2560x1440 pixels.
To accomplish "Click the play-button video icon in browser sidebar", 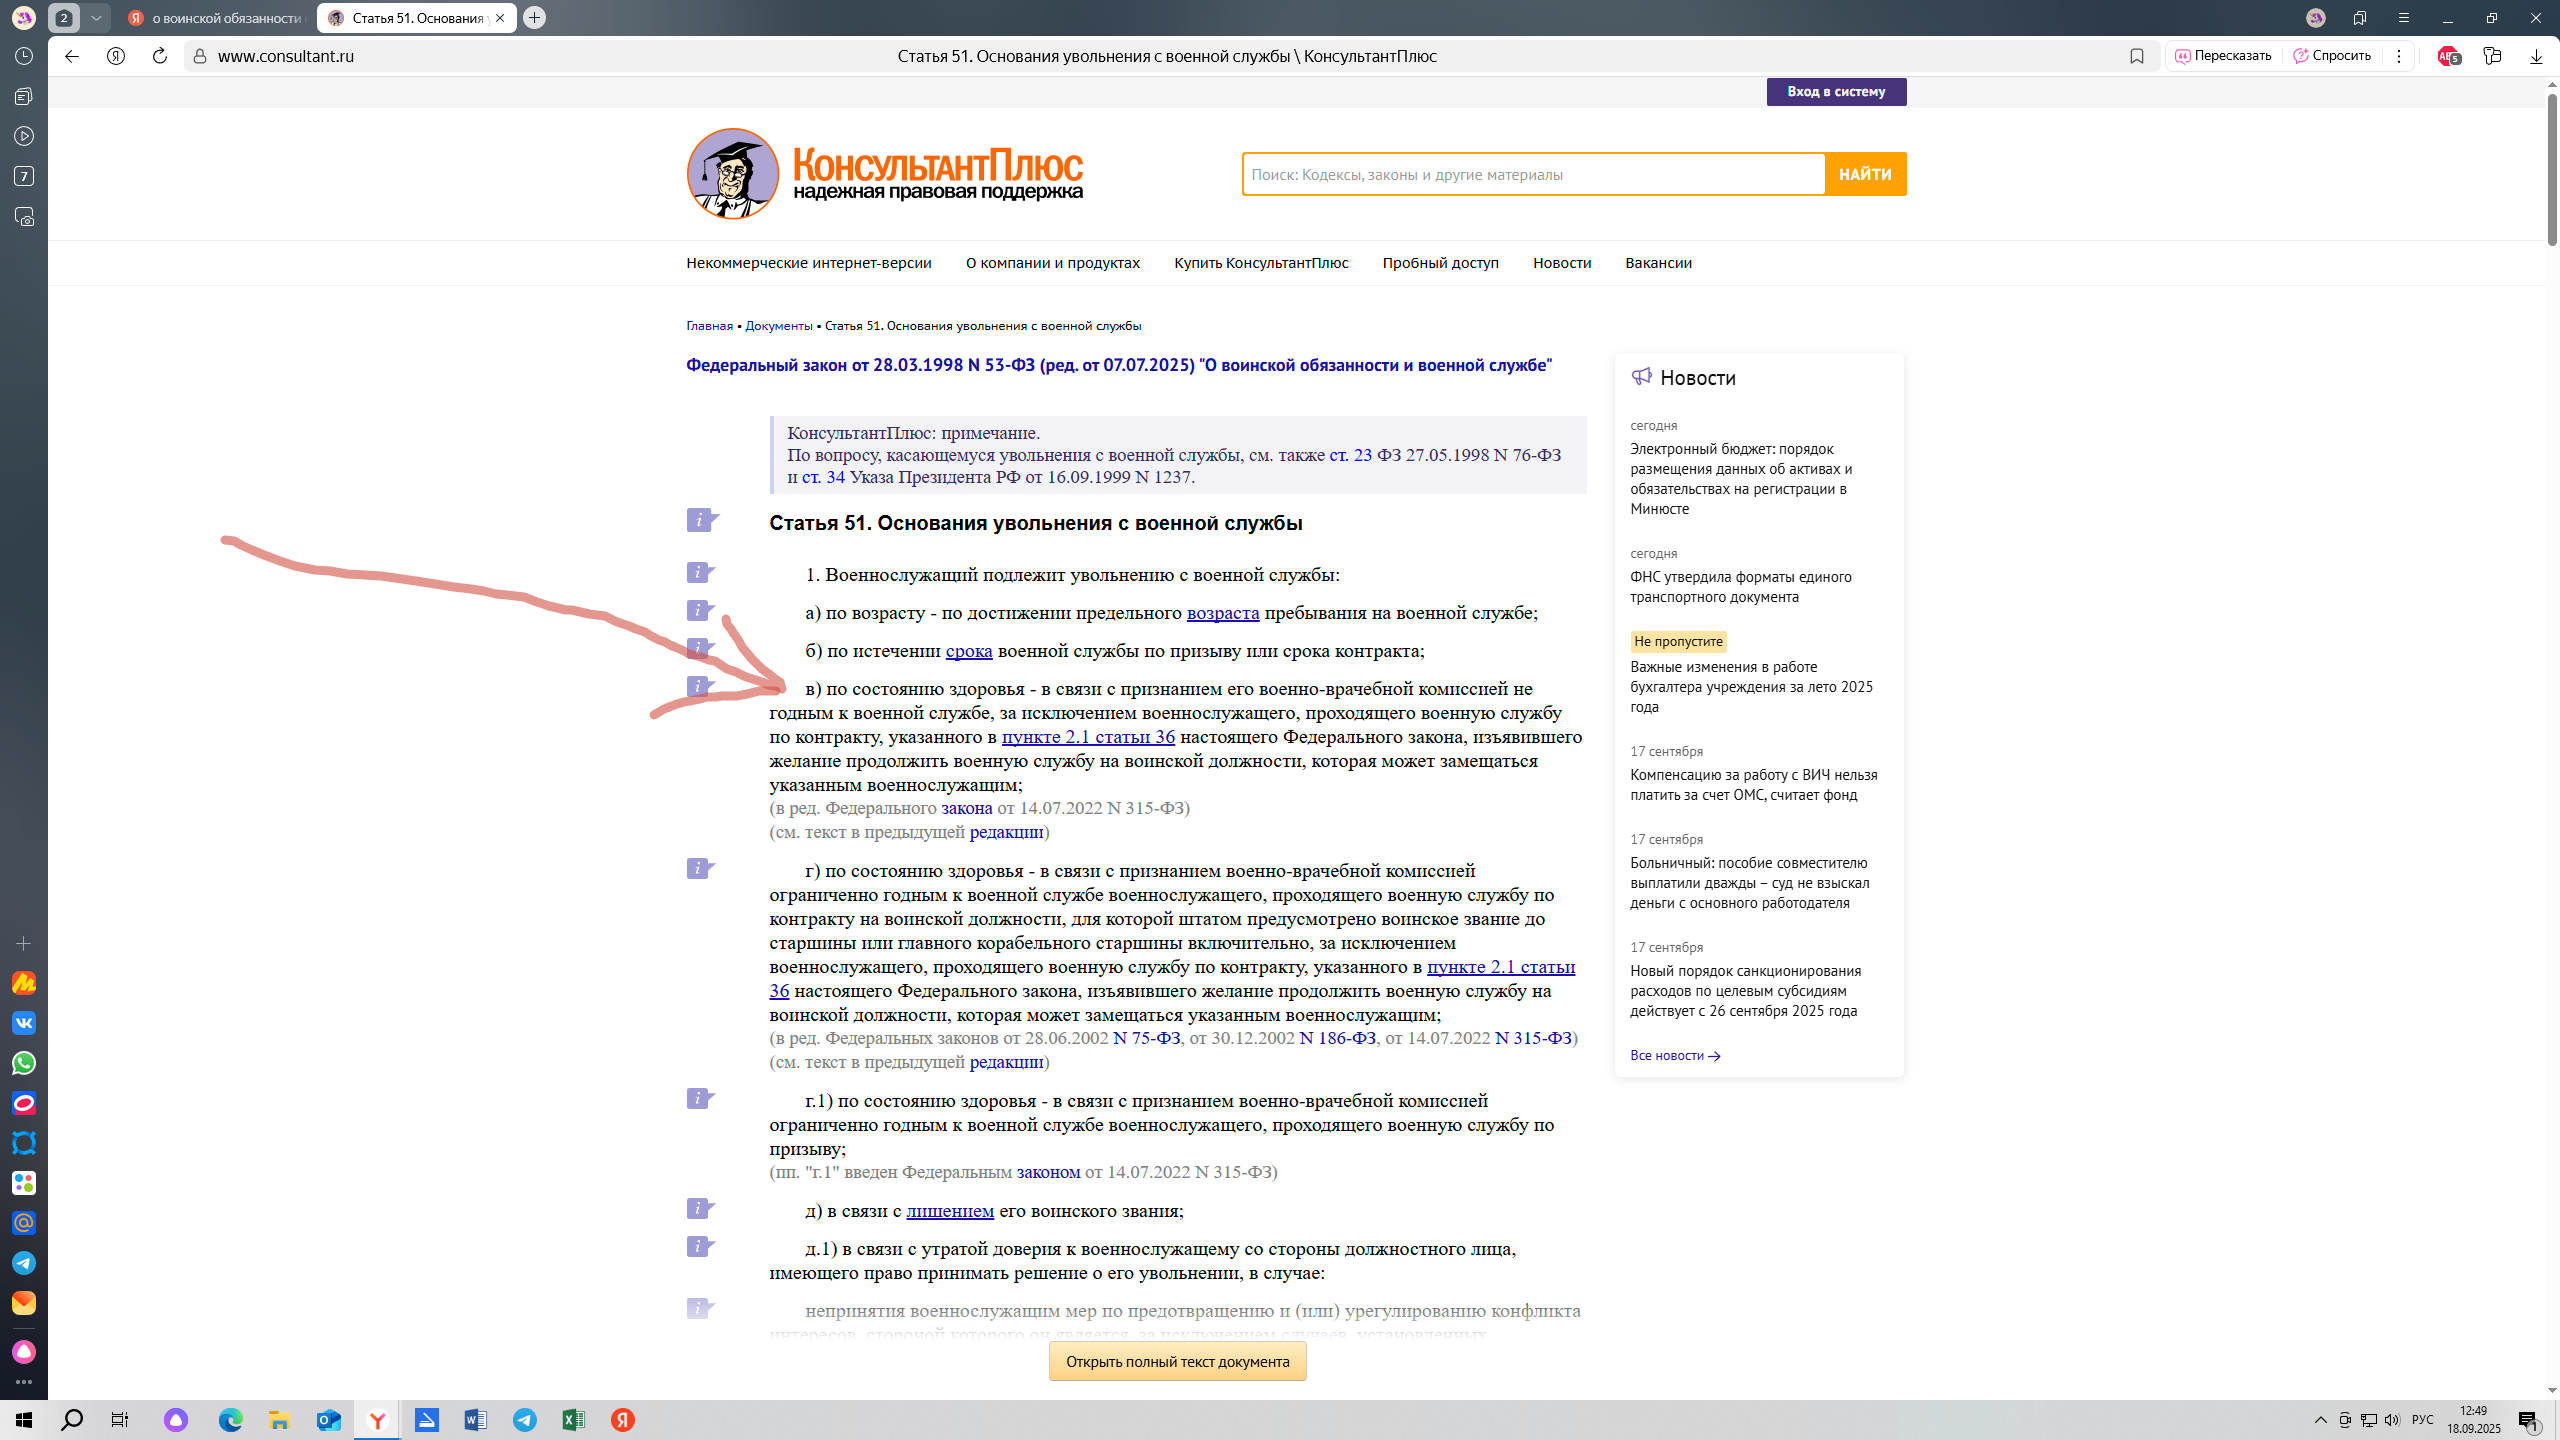I will [x=24, y=136].
